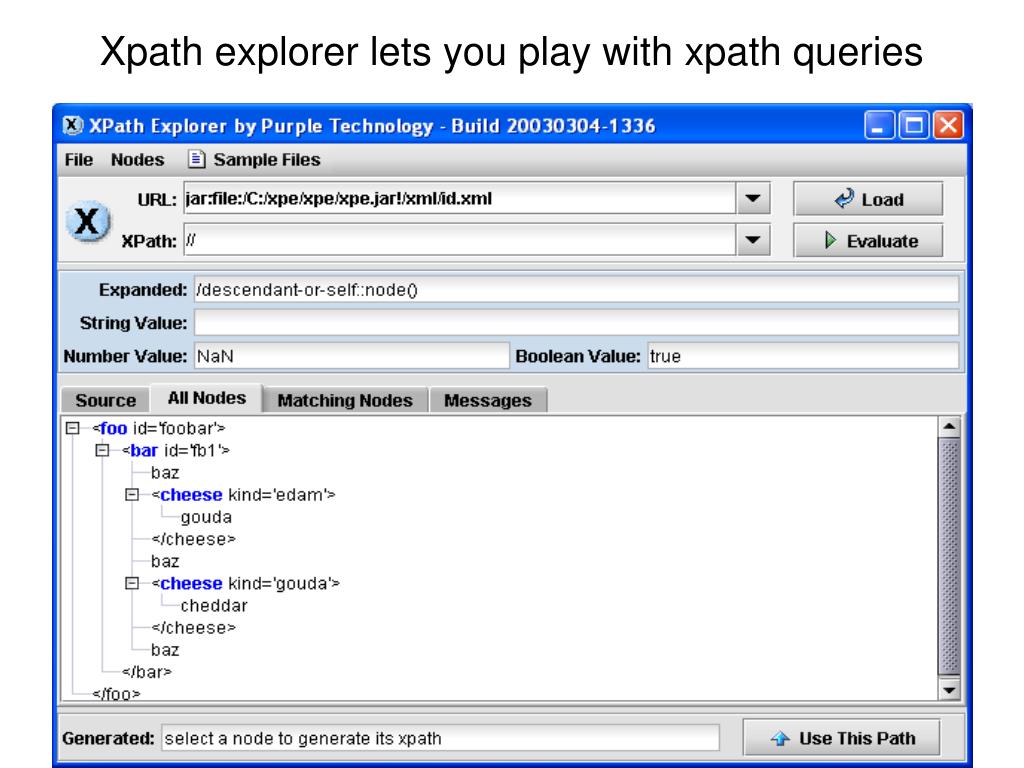Switch to the Matching Nodes tab
The height and width of the screenshot is (768, 1024).
tap(344, 400)
